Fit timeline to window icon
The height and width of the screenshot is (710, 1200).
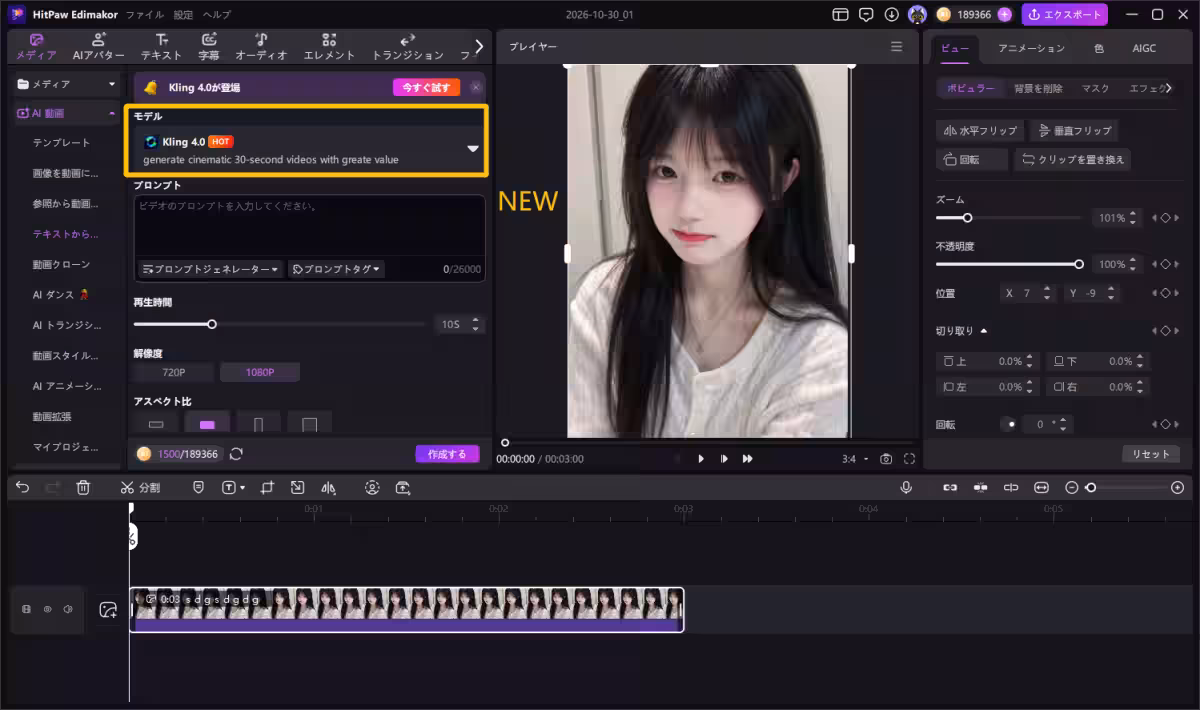[1041, 487]
